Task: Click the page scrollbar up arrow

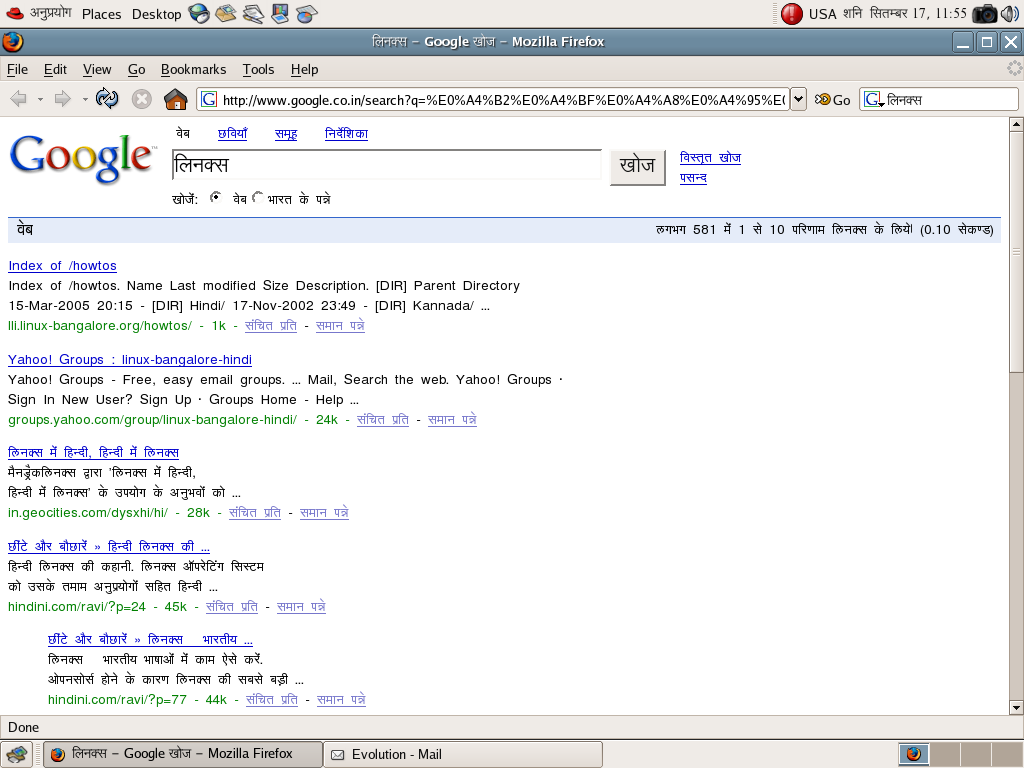Action: click(x=1016, y=124)
